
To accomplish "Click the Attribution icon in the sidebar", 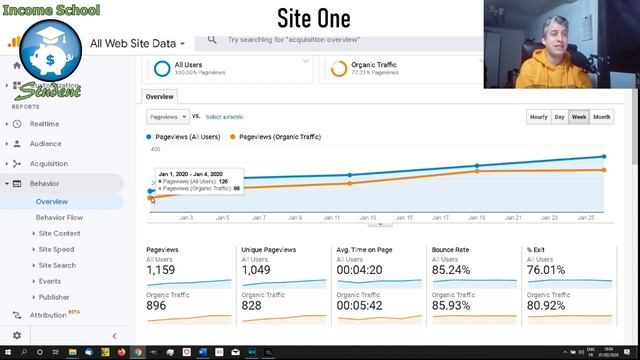I will pyautogui.click(x=17, y=315).
